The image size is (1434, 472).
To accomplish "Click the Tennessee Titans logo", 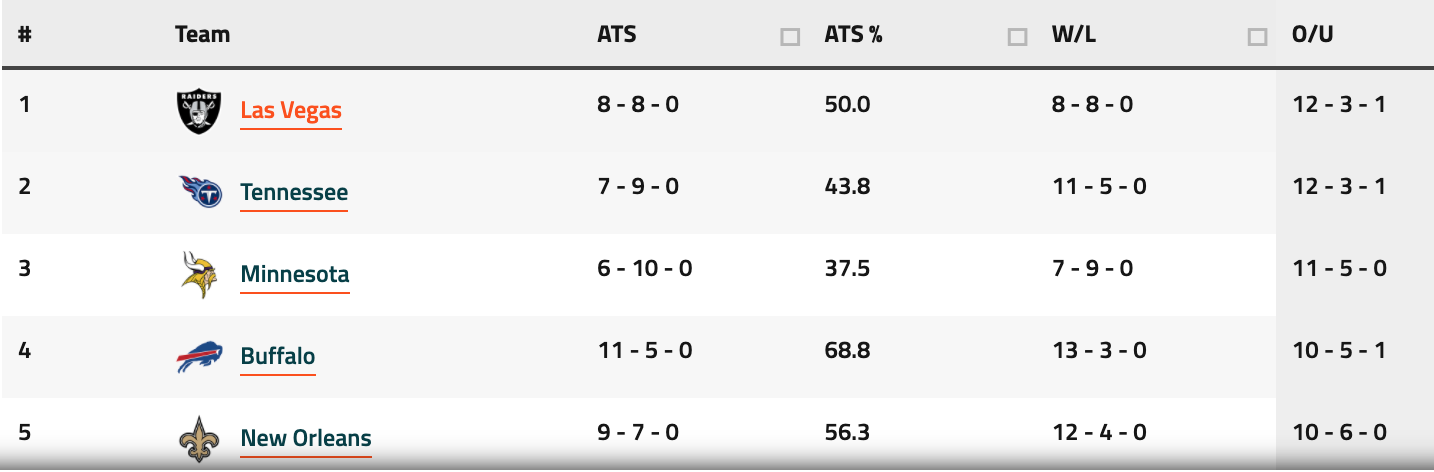I will (200, 192).
